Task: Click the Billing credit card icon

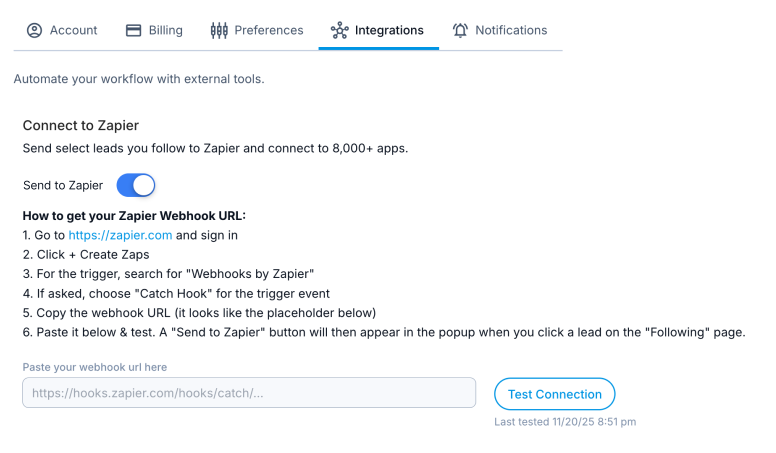Action: point(133,30)
